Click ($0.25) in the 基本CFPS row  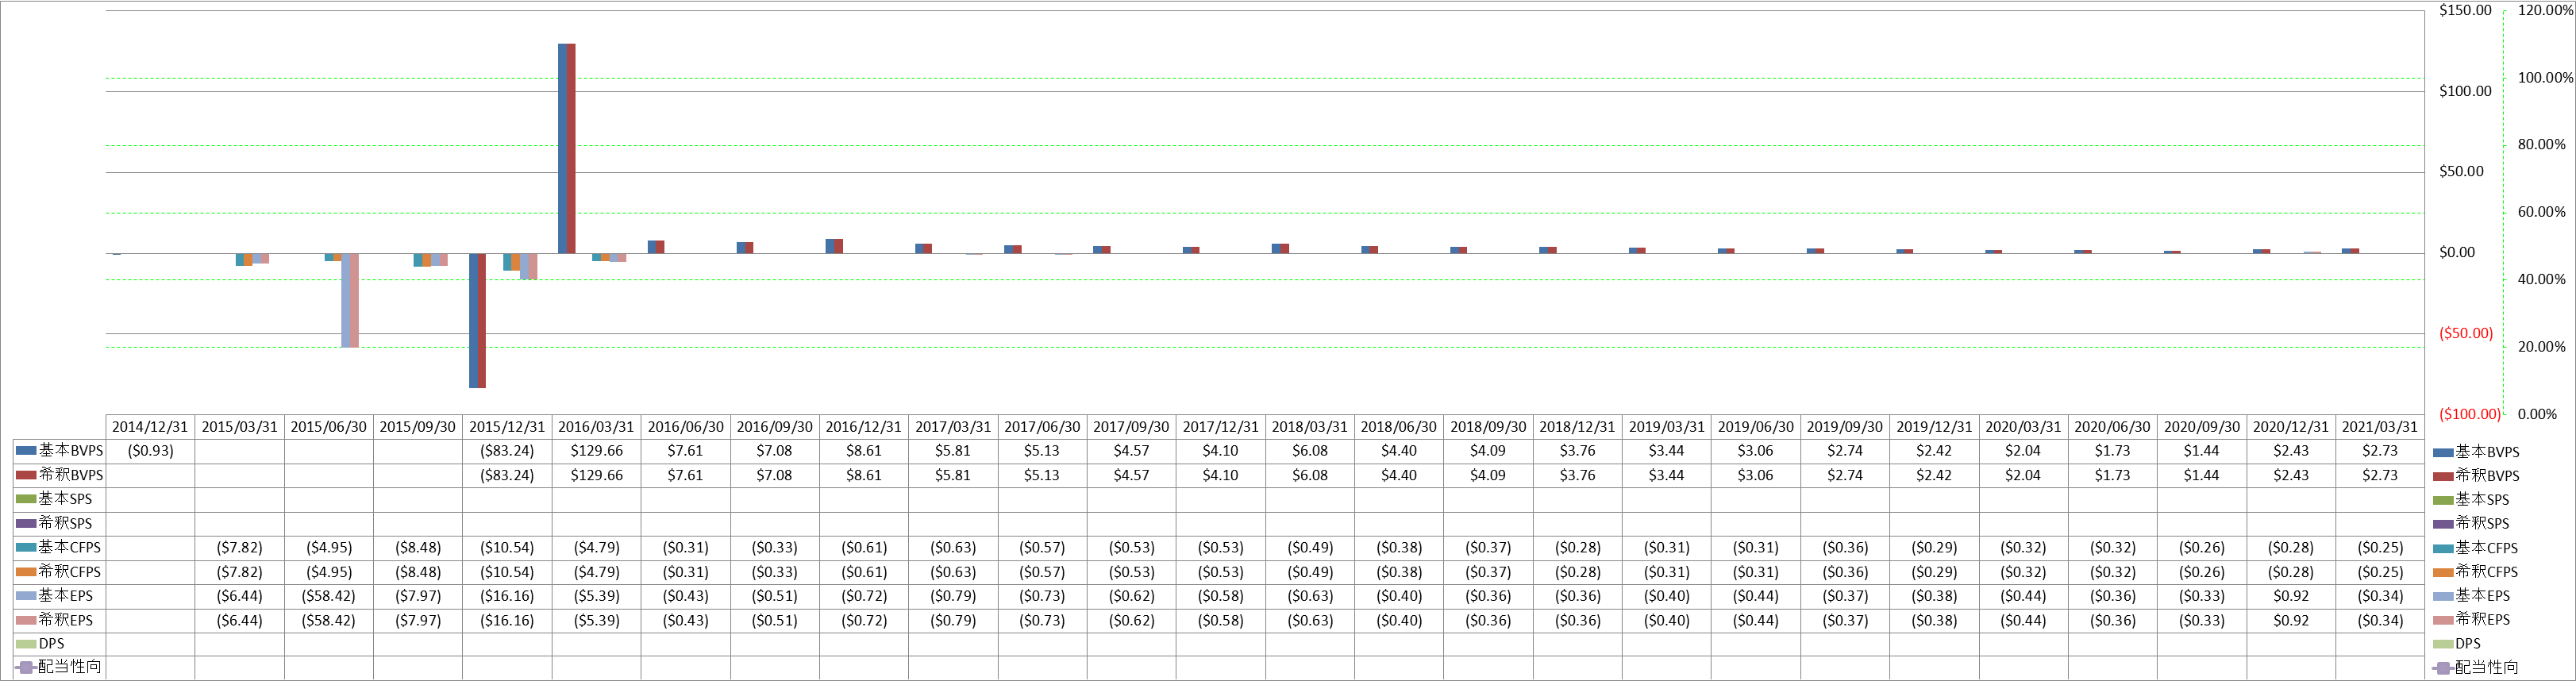2380,548
